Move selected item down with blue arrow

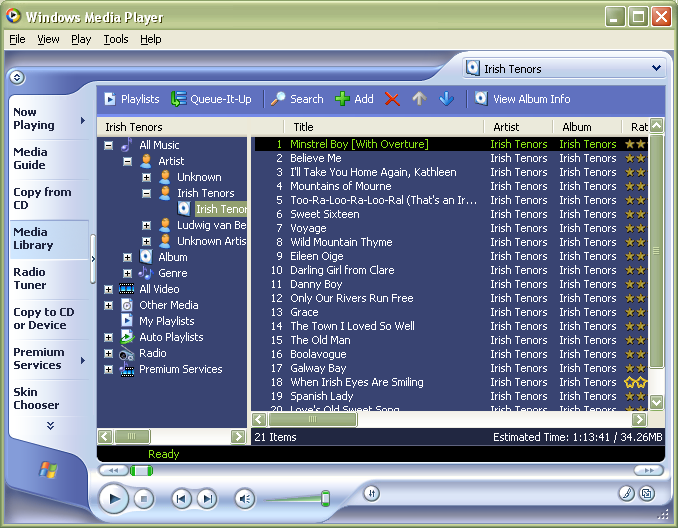pos(446,99)
